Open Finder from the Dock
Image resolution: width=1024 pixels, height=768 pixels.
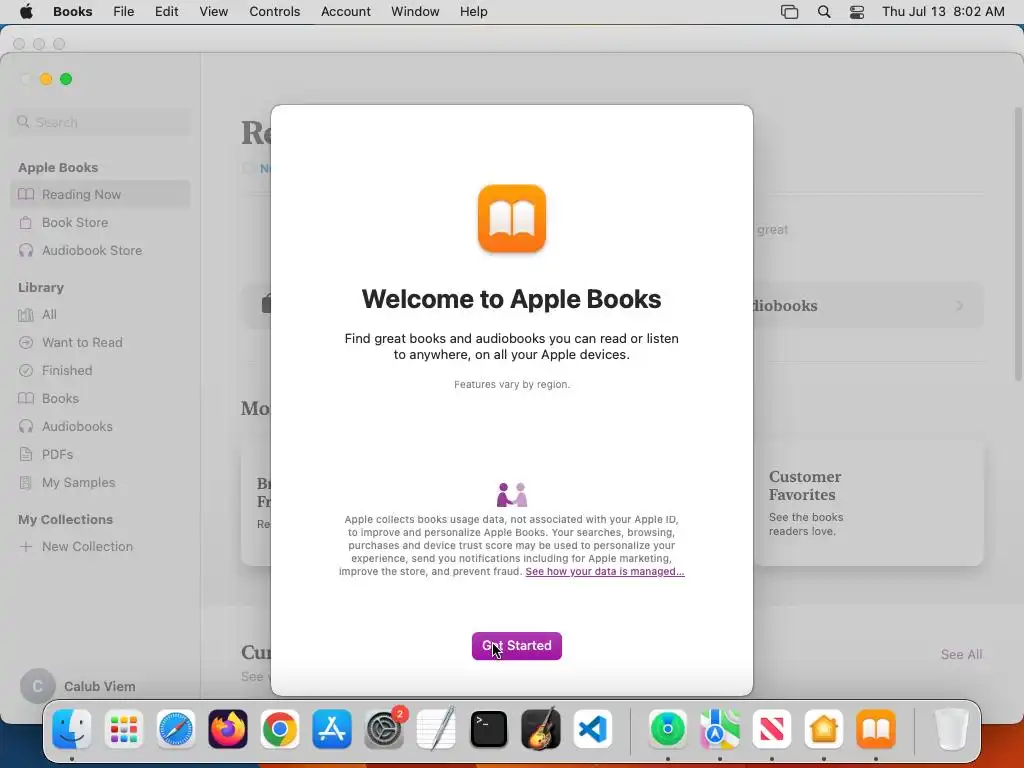pos(72,729)
